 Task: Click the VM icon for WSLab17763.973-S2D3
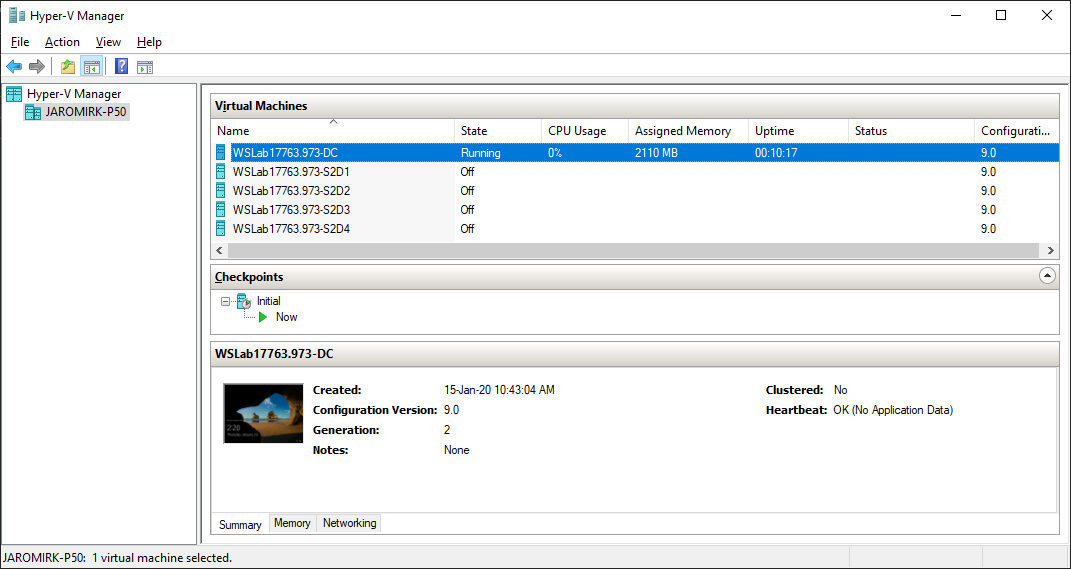[221, 210]
